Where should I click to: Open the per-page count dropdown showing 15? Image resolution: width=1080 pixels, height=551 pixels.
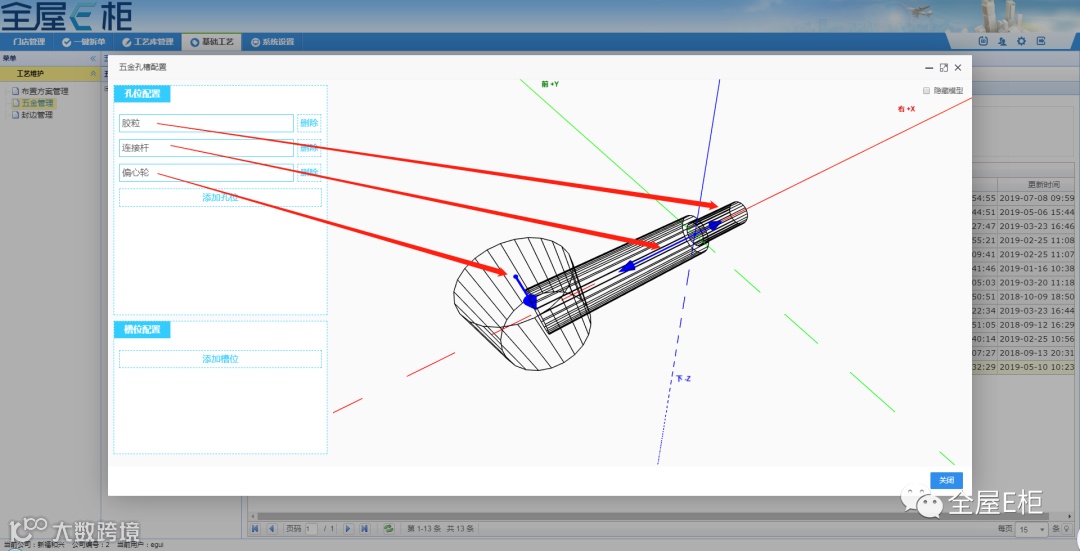click(x=1032, y=529)
